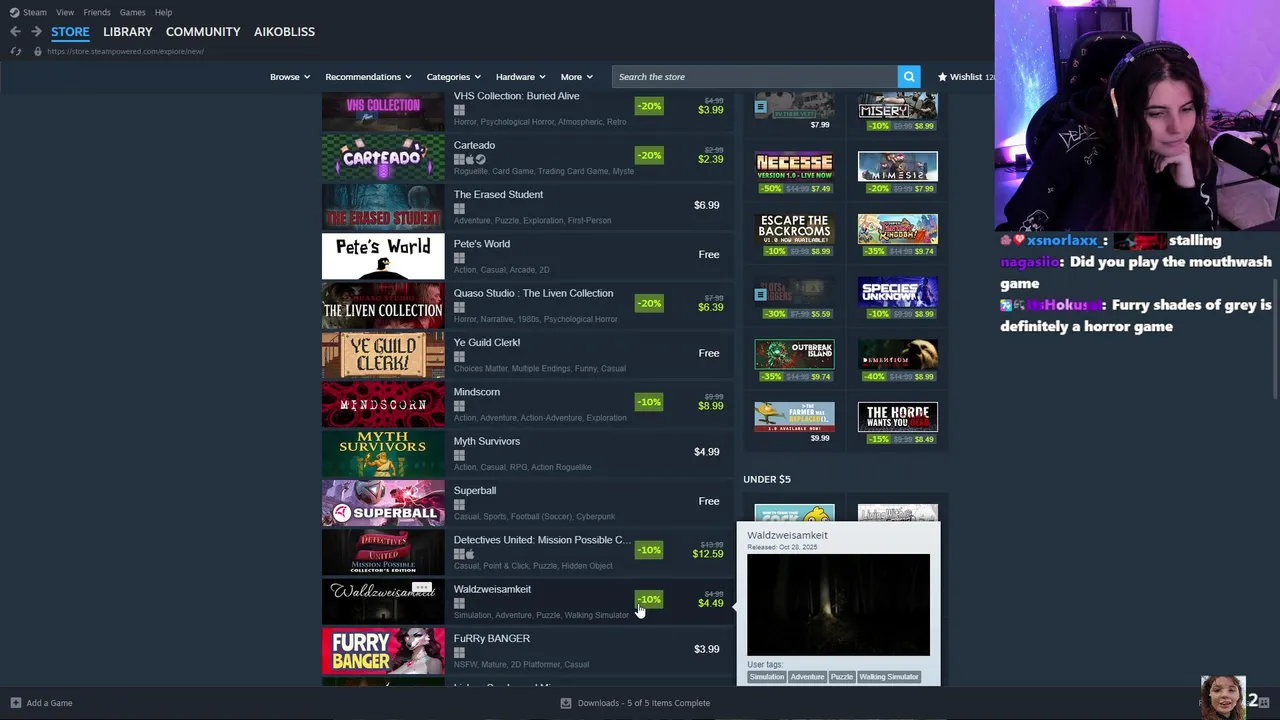Open Ye Guild Clerk! thumbnail
The width and height of the screenshot is (1280, 720).
pyautogui.click(x=383, y=355)
